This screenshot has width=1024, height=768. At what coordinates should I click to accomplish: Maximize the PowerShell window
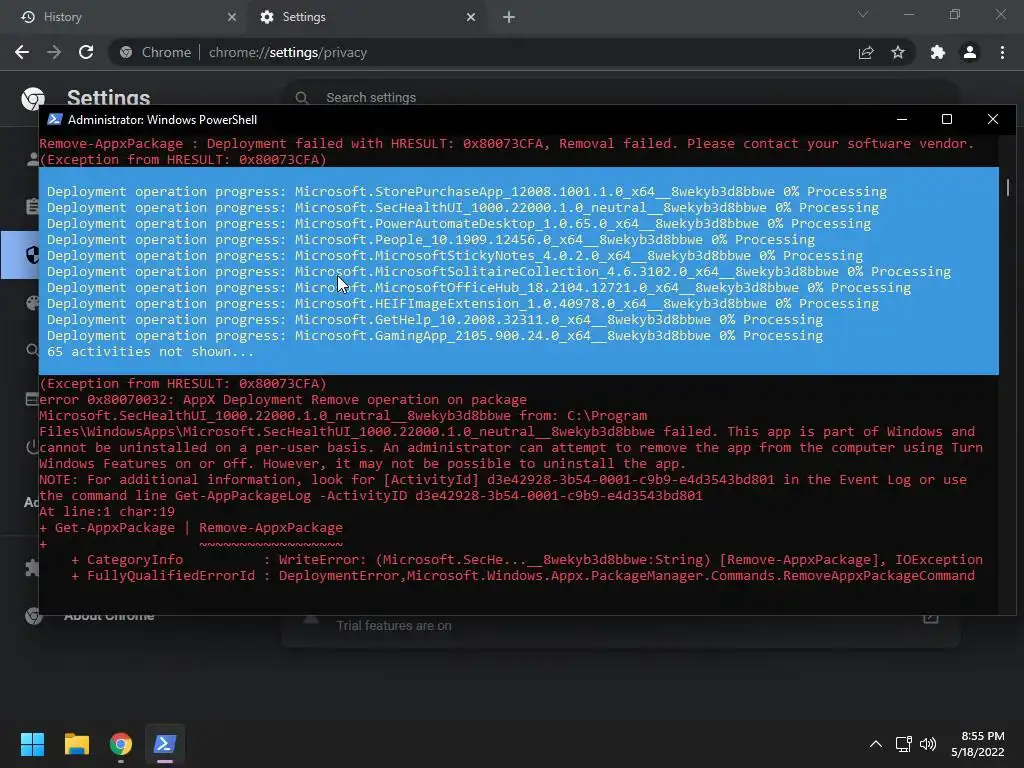click(947, 120)
